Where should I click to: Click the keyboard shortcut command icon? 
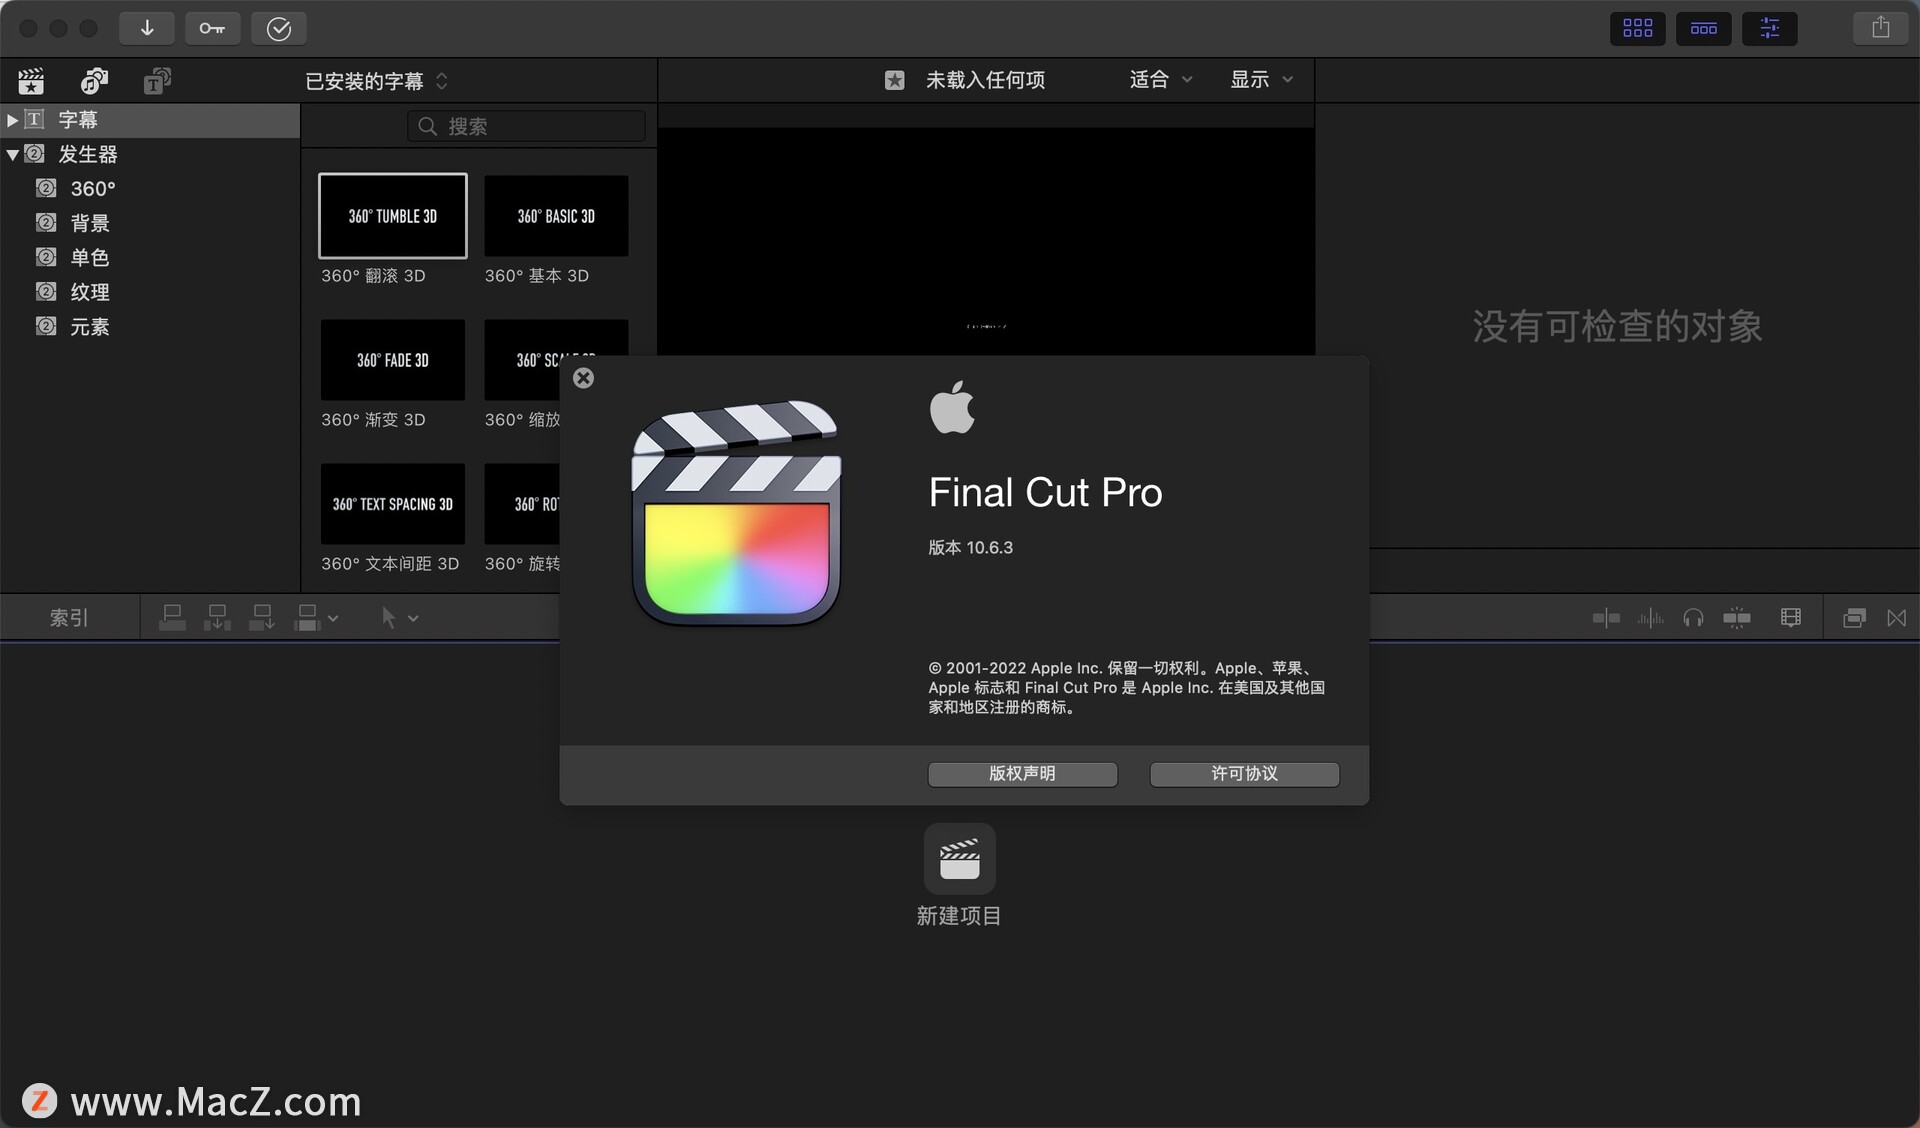(x=211, y=27)
